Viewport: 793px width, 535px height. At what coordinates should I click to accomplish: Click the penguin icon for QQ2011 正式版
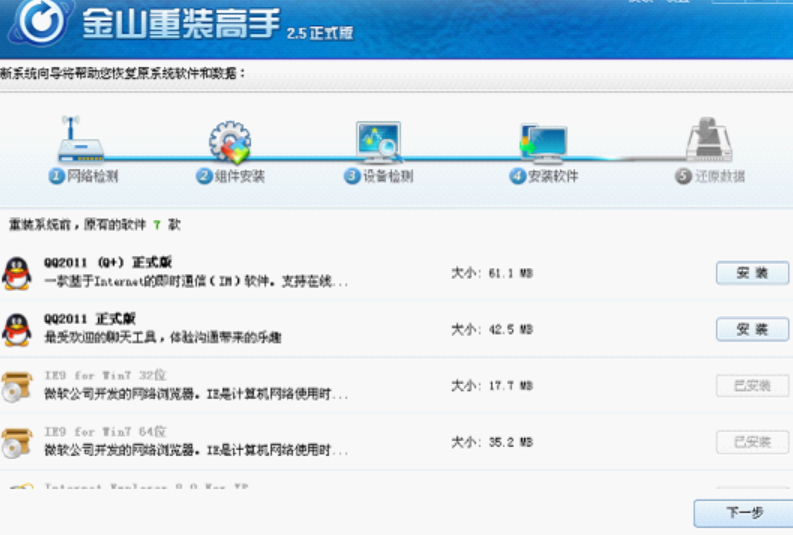[x=17, y=329]
